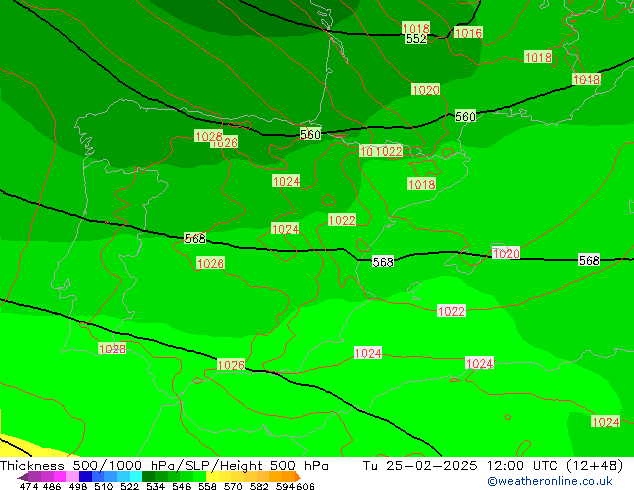Screen dimensions: 634x490
Task: Click the 552 height contour label
Action: (x=416, y=39)
